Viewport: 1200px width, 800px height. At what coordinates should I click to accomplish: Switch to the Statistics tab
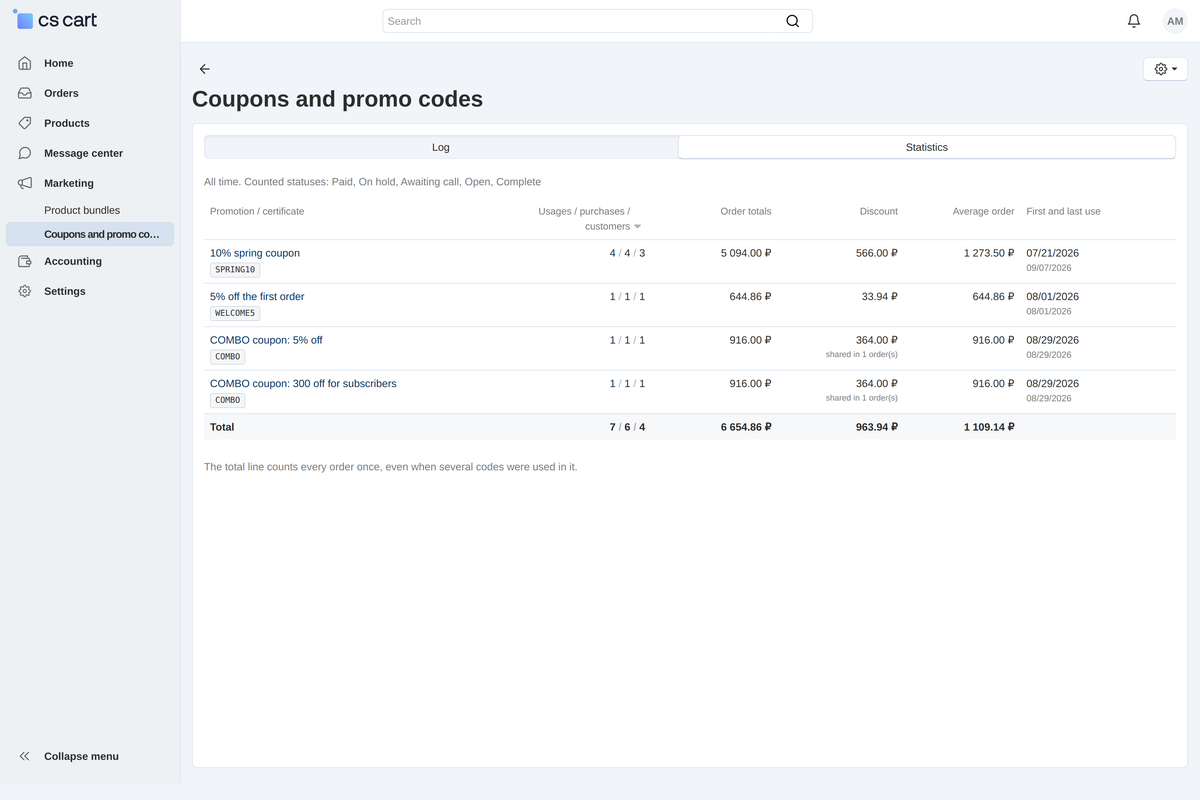click(x=926, y=147)
